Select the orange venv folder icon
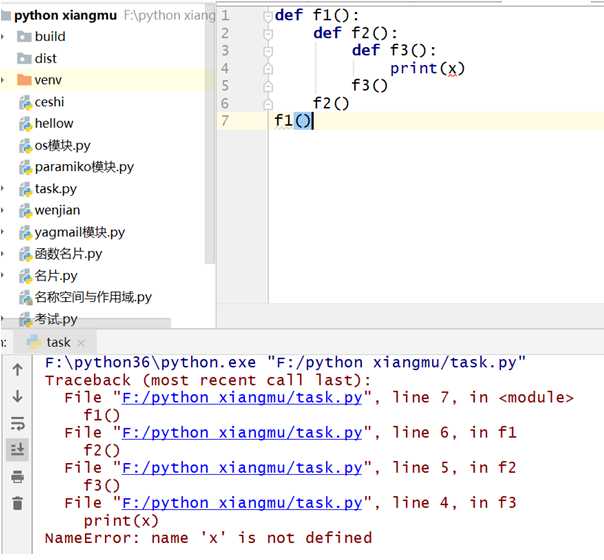The width and height of the screenshot is (604, 560). [24, 80]
